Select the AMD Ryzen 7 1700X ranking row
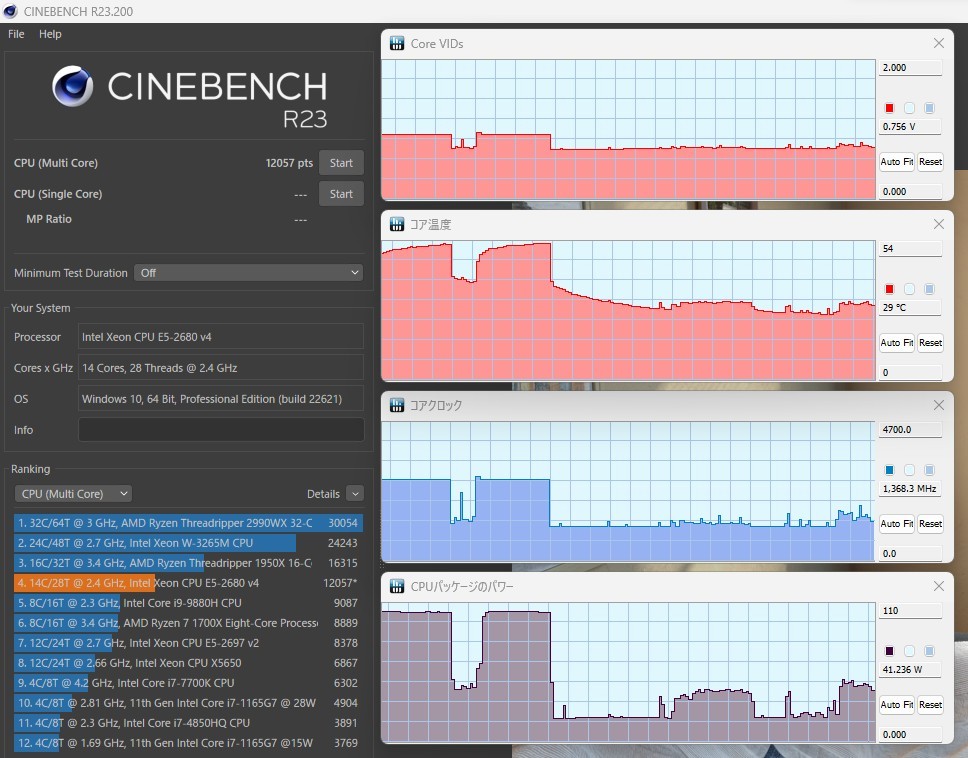Viewport: 968px width, 758px height. 188,623
